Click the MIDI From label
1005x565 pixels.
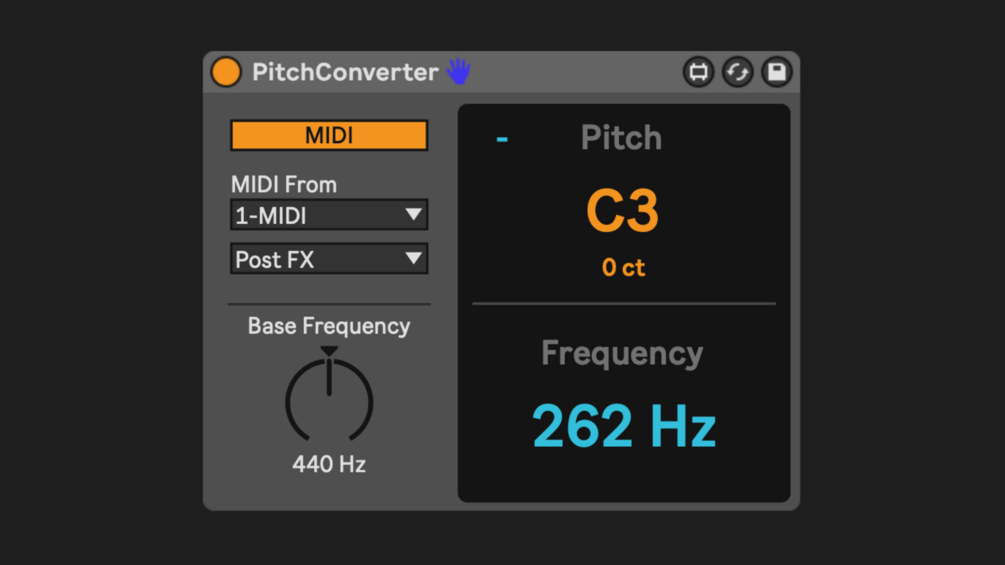click(284, 185)
